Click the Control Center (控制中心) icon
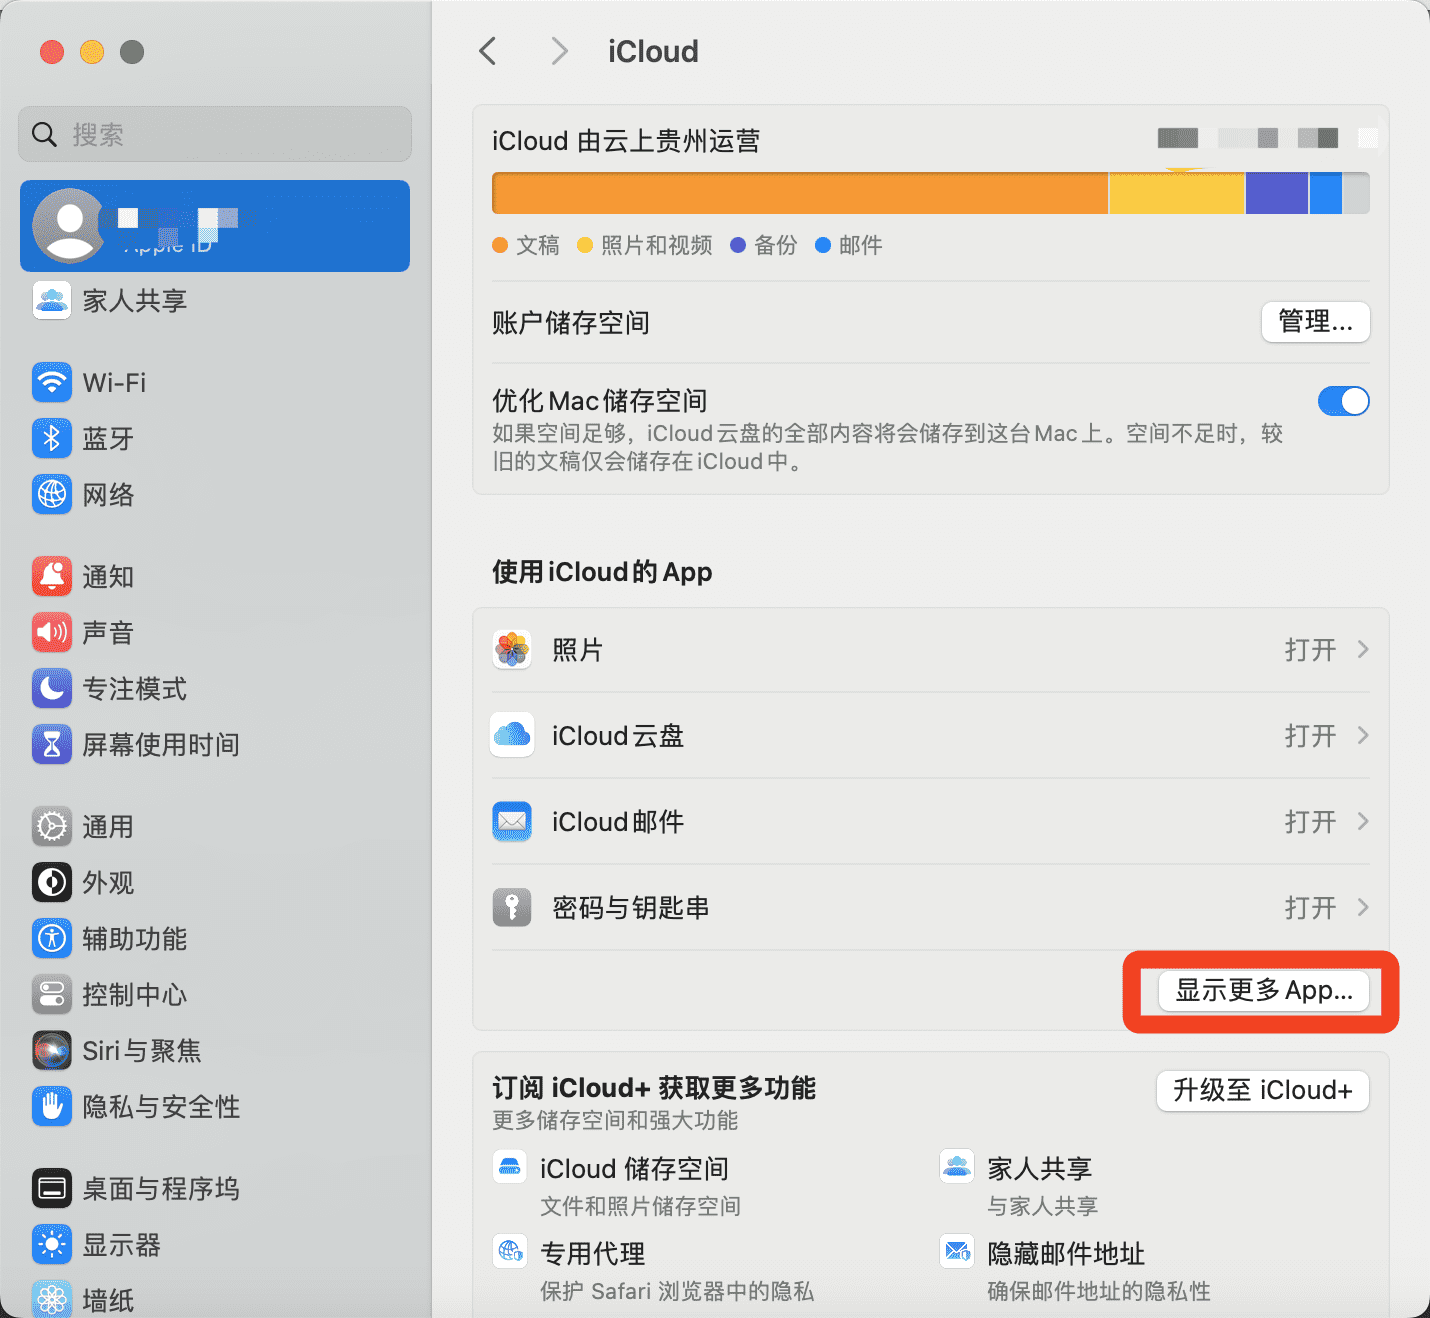Screen dimensions: 1430x1318 tap(52, 994)
